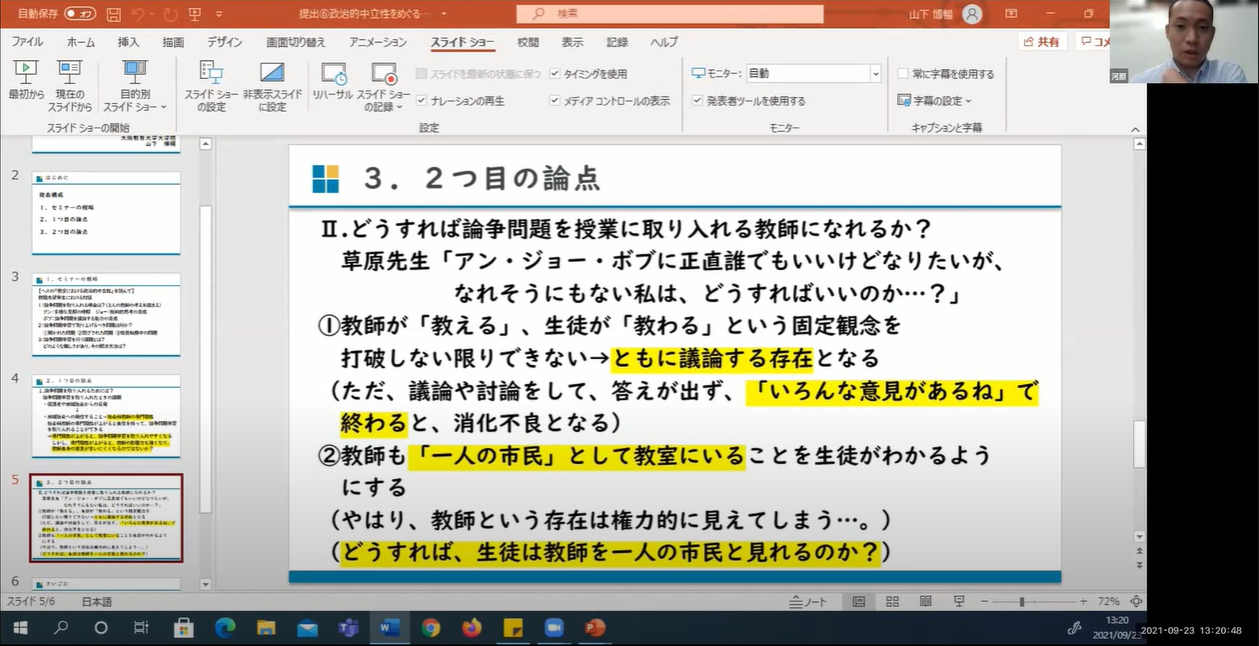Set slide as hidden (非表示スライドに設定)

click(272, 85)
